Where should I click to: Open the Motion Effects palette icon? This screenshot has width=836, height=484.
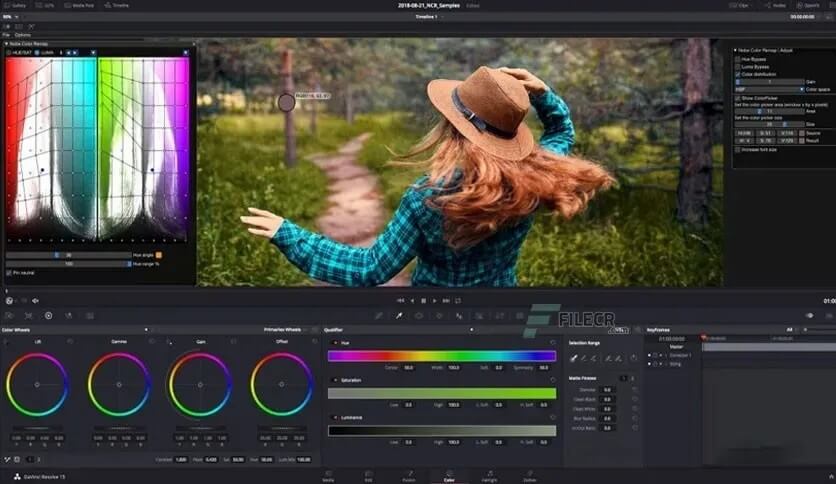[x=90, y=316]
